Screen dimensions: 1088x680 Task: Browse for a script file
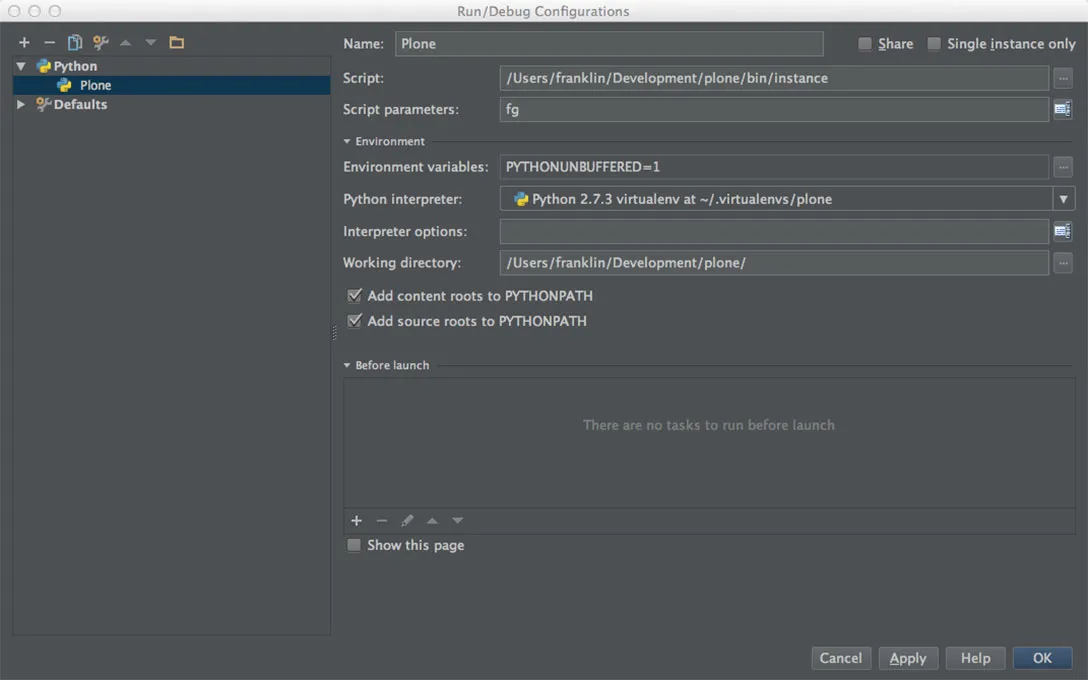click(x=1062, y=78)
